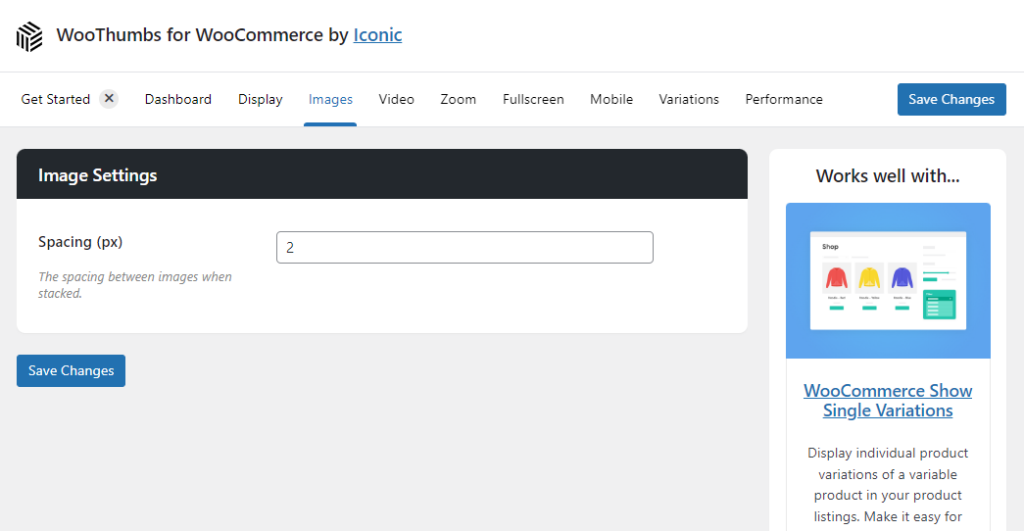
Task: Click the bottom Save Changes button
Action: [71, 370]
